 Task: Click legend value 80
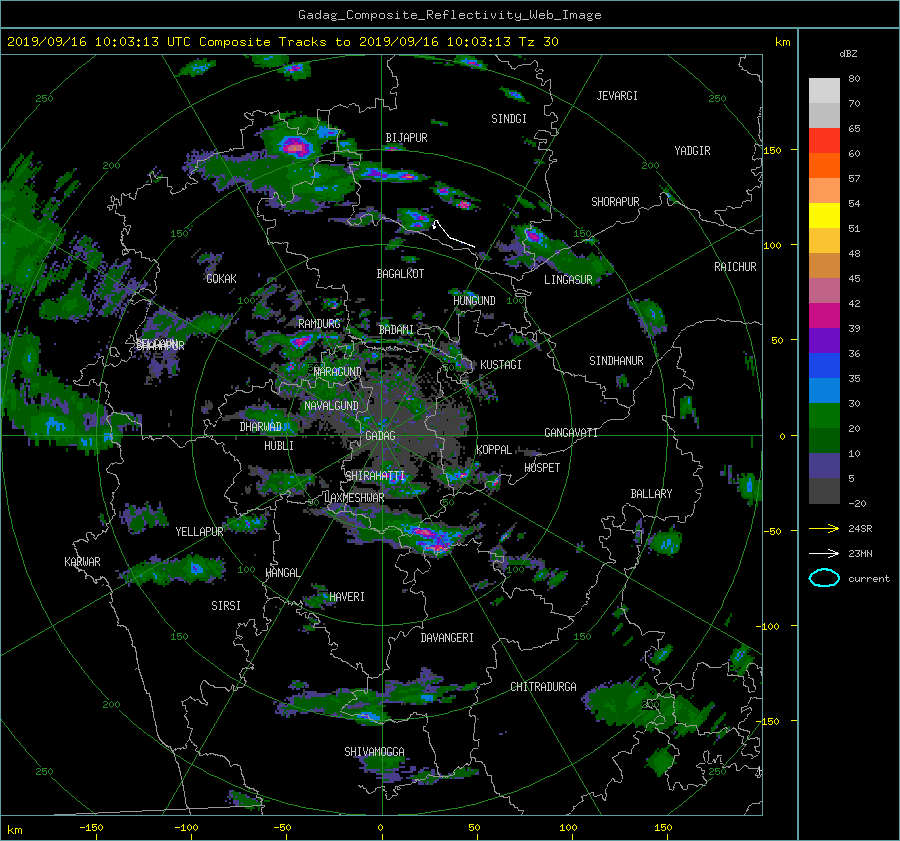pos(854,79)
